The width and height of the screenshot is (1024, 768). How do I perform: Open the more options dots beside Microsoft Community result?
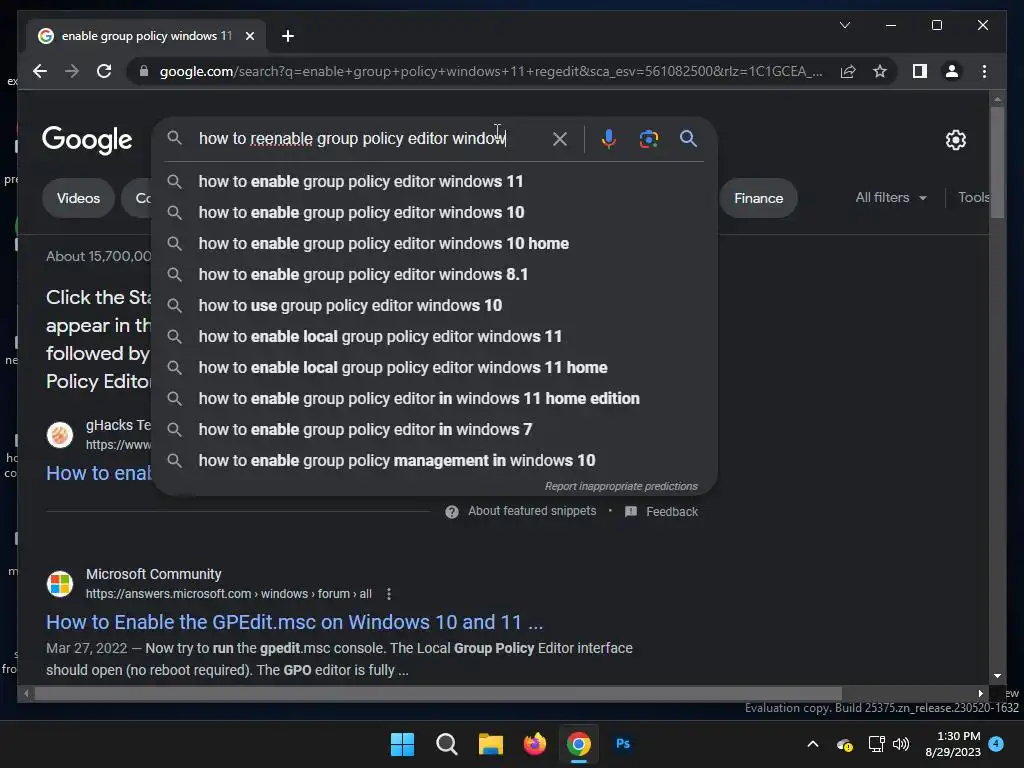pos(389,594)
